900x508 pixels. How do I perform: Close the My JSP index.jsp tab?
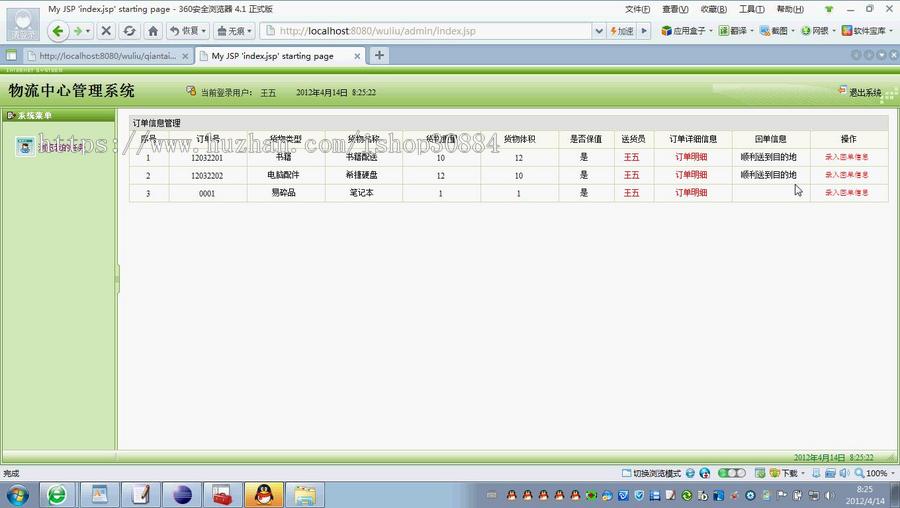click(x=357, y=56)
